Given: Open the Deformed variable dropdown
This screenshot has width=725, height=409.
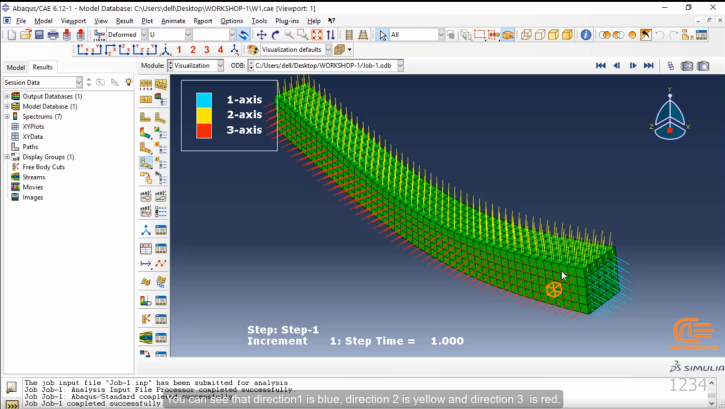Looking at the screenshot, I should [x=144, y=35].
